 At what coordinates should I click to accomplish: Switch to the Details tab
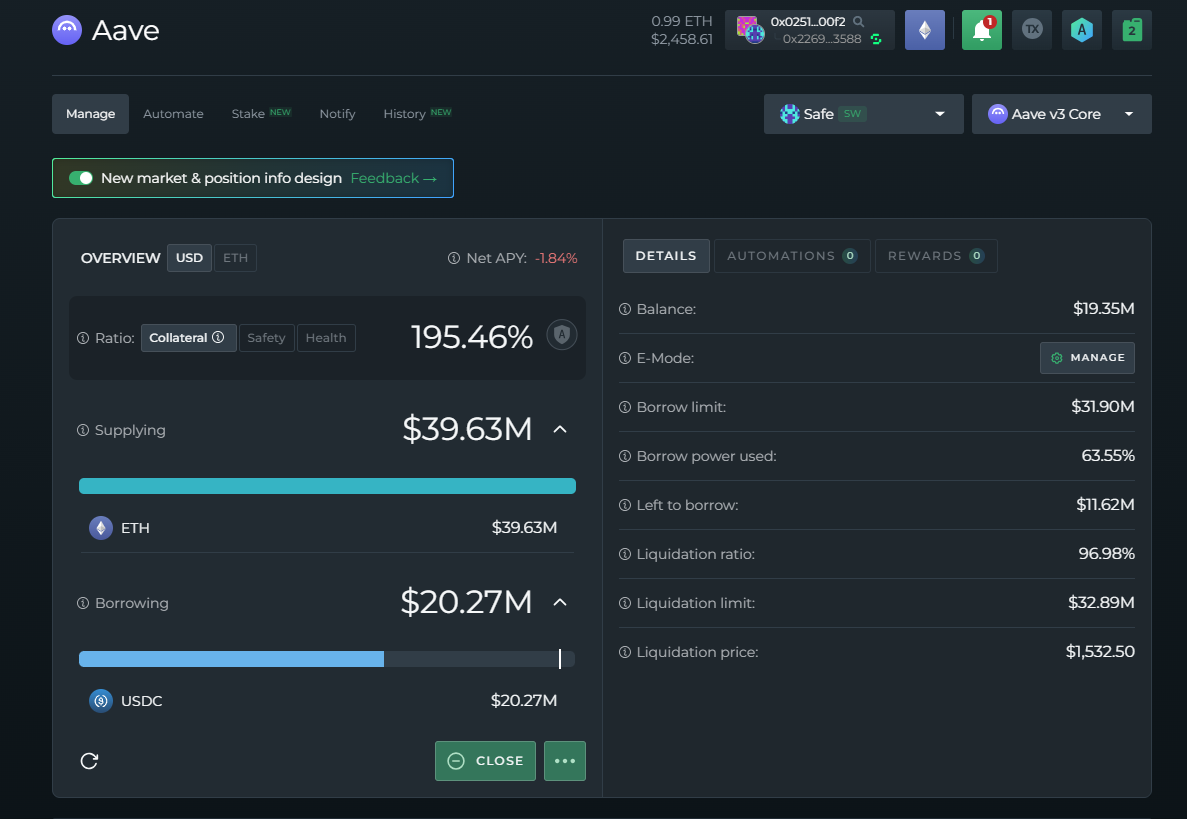pos(666,256)
